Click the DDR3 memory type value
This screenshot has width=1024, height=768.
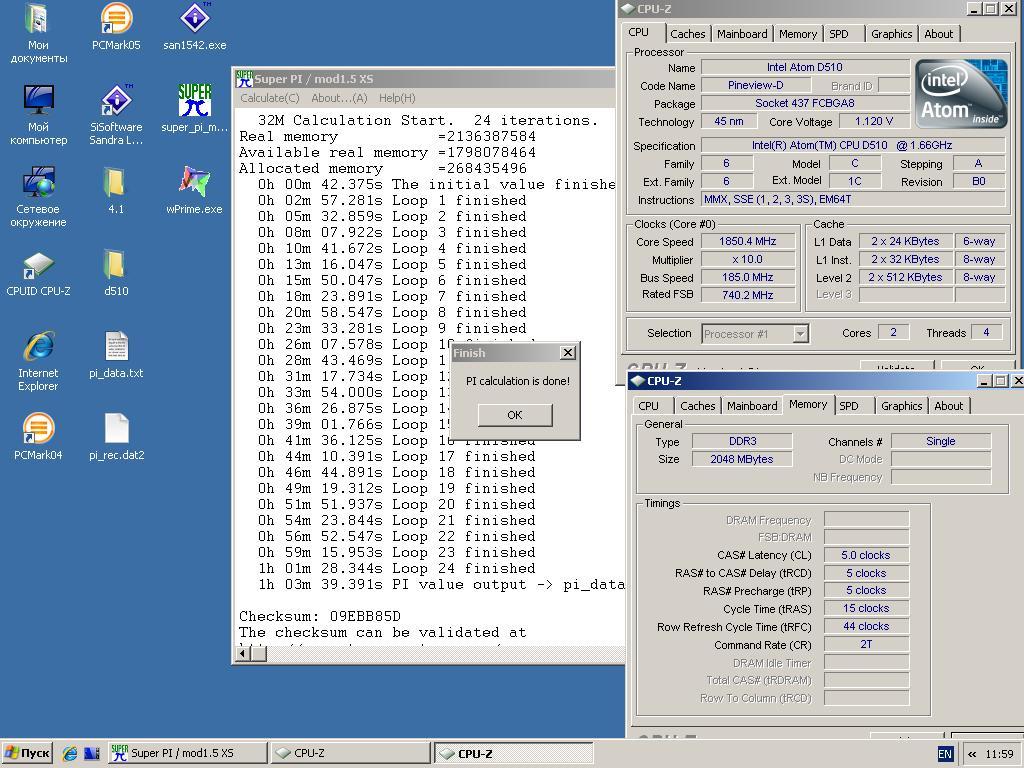(742, 441)
